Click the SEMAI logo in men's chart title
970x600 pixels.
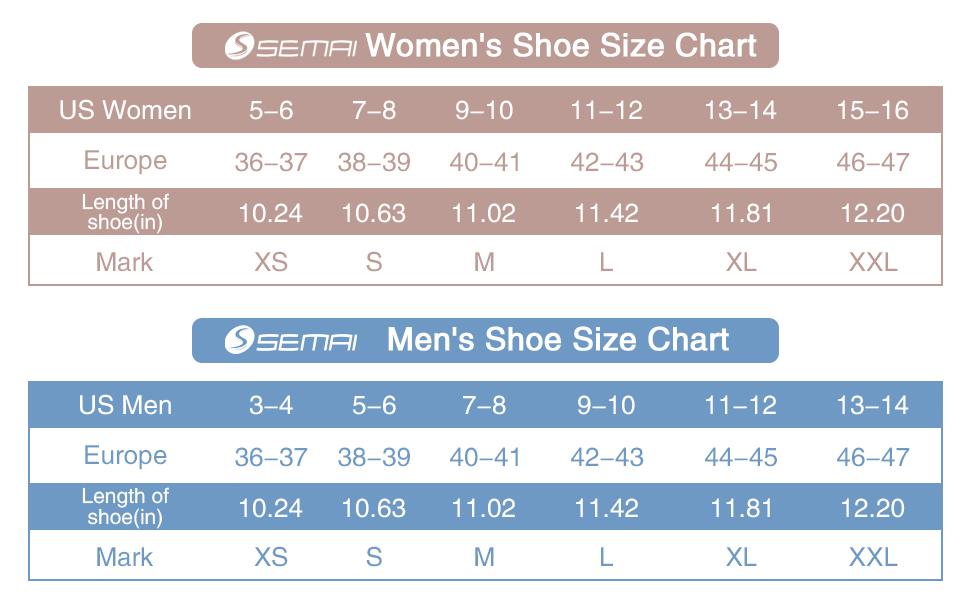click(291, 340)
